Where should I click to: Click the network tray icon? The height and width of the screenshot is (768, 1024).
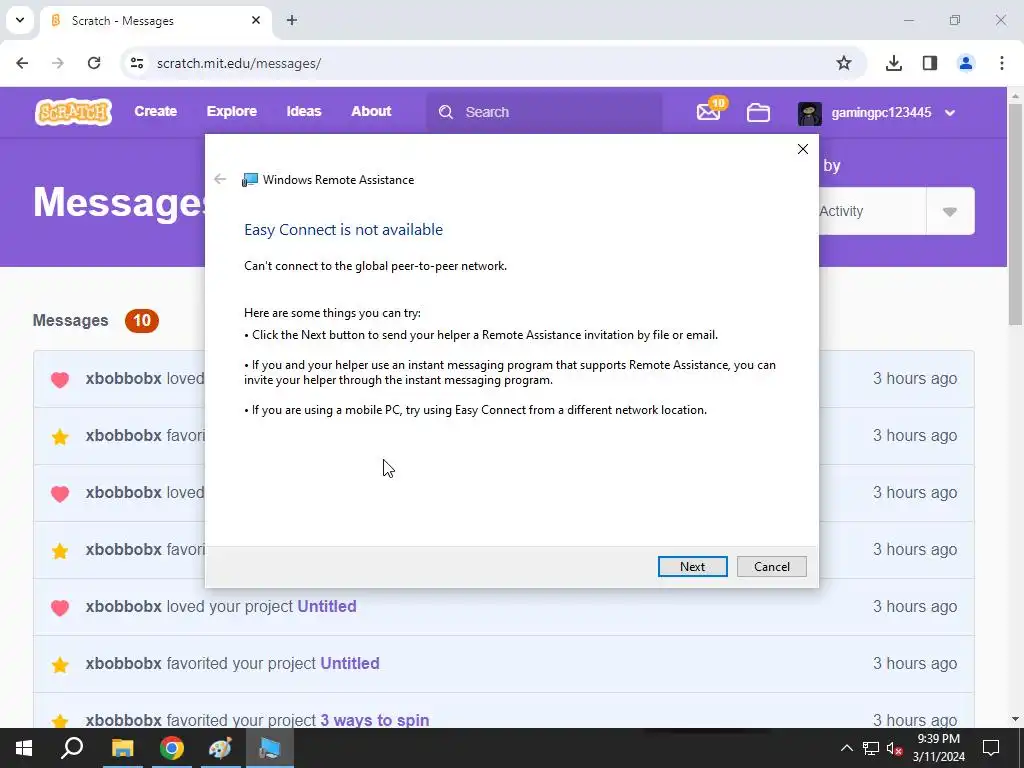tap(871, 748)
